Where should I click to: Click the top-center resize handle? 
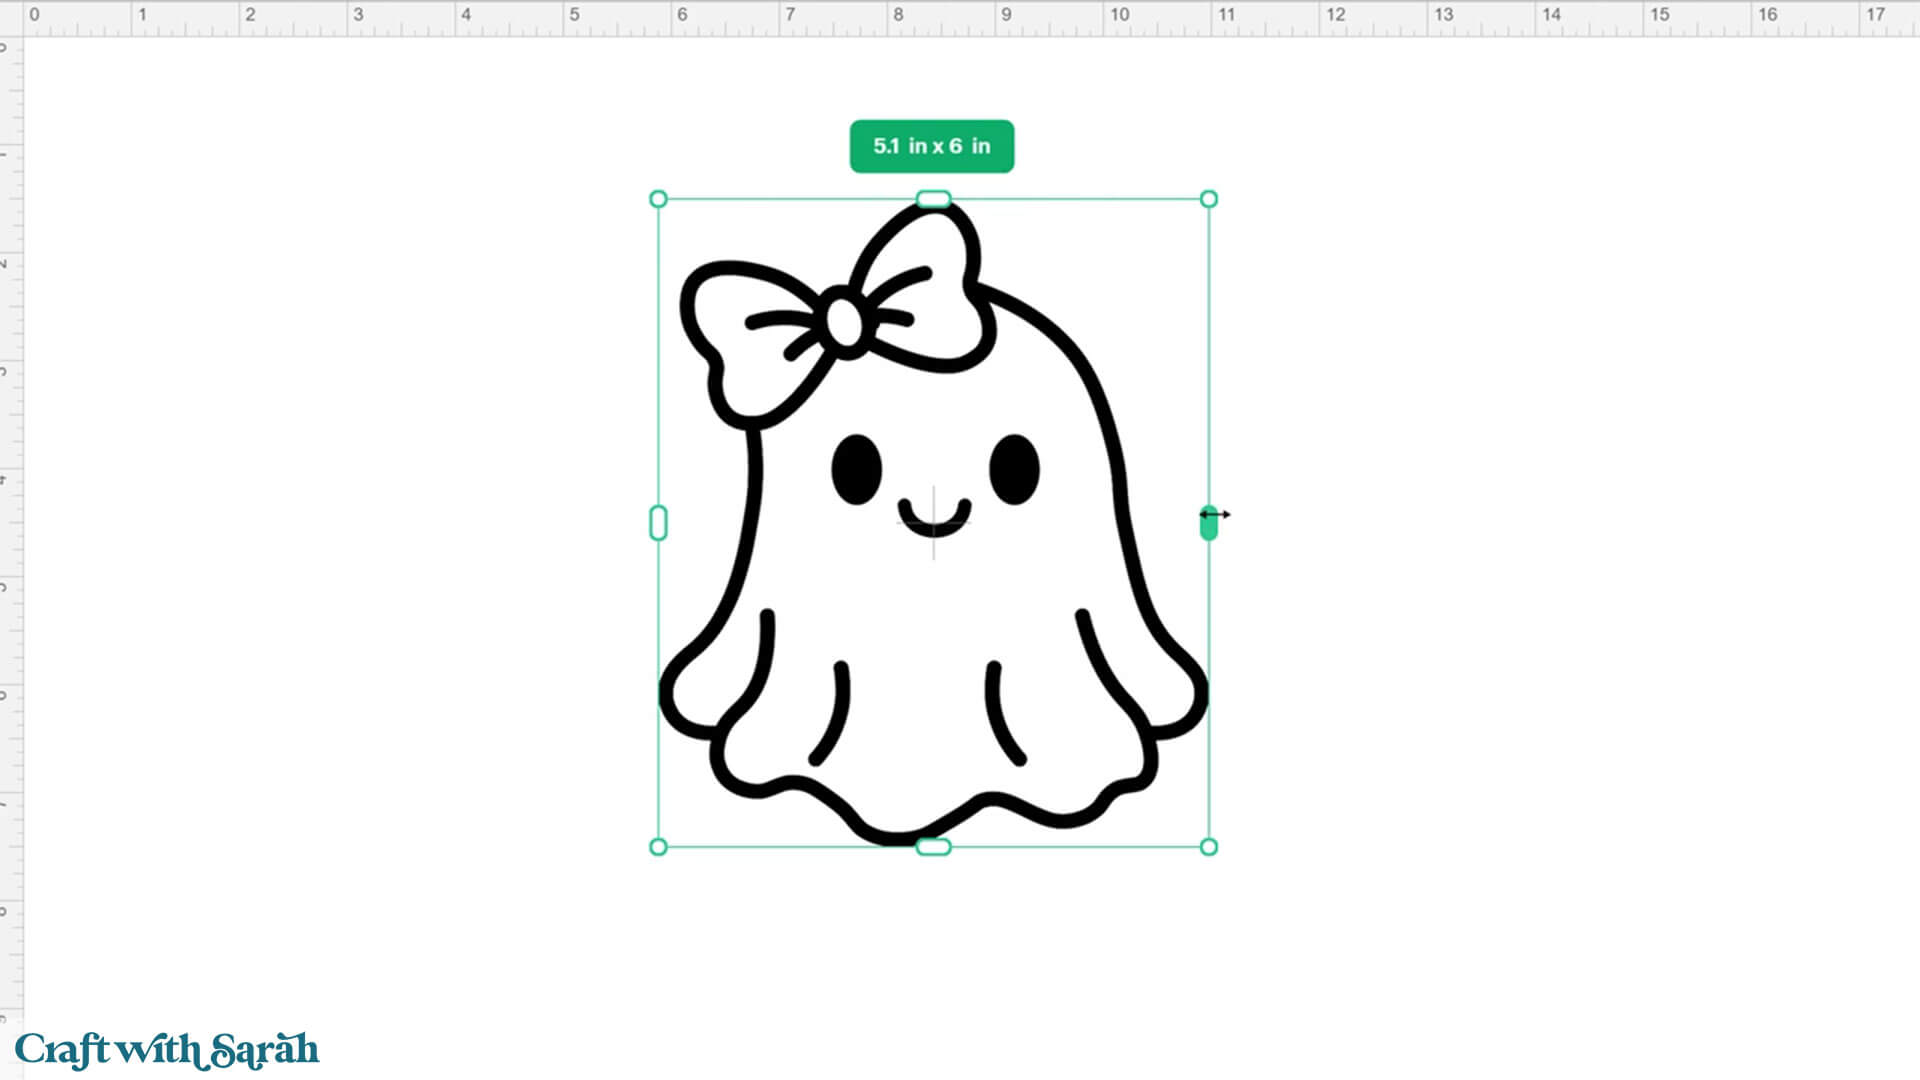click(x=933, y=199)
